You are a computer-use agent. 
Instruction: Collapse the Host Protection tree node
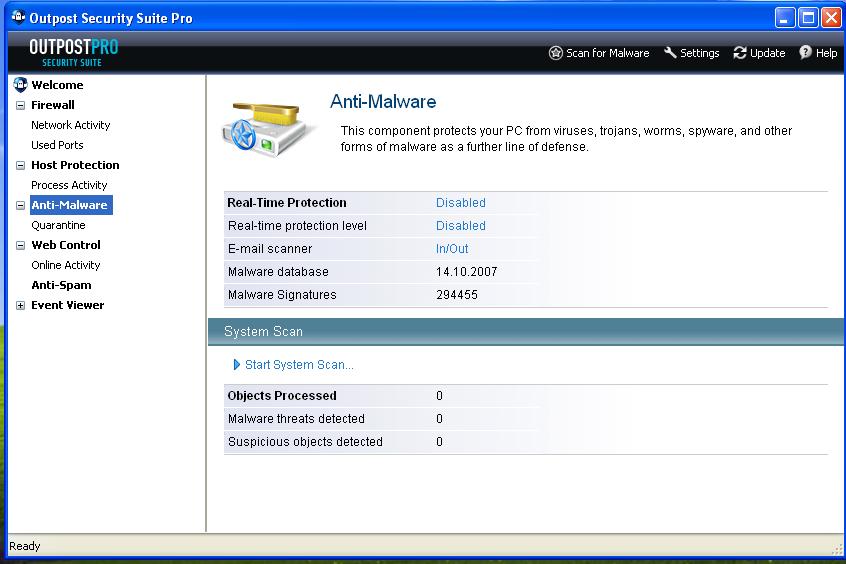[20, 165]
